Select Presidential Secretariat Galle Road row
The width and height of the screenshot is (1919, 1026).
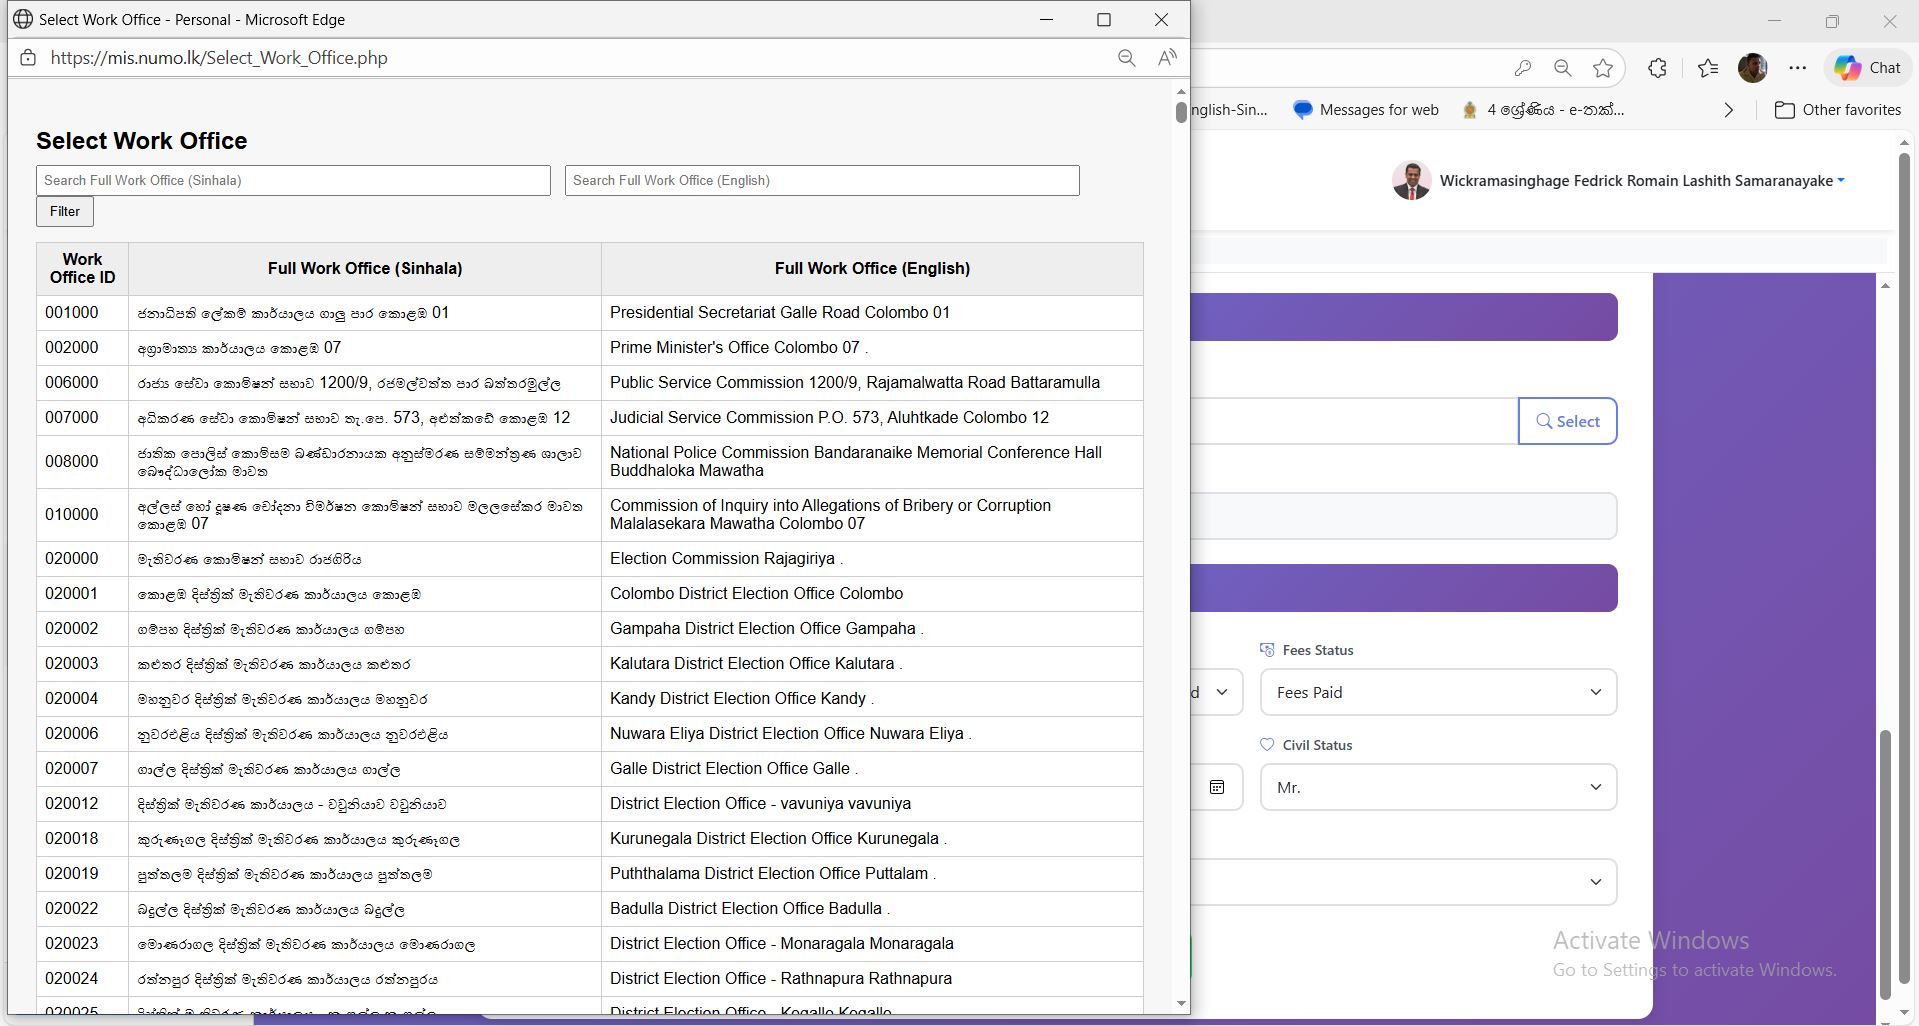(779, 313)
